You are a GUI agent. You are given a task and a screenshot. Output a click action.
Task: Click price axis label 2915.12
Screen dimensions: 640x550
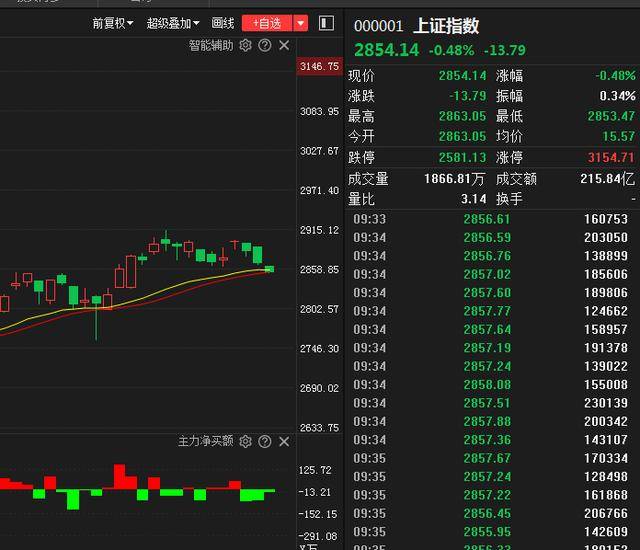coord(319,230)
